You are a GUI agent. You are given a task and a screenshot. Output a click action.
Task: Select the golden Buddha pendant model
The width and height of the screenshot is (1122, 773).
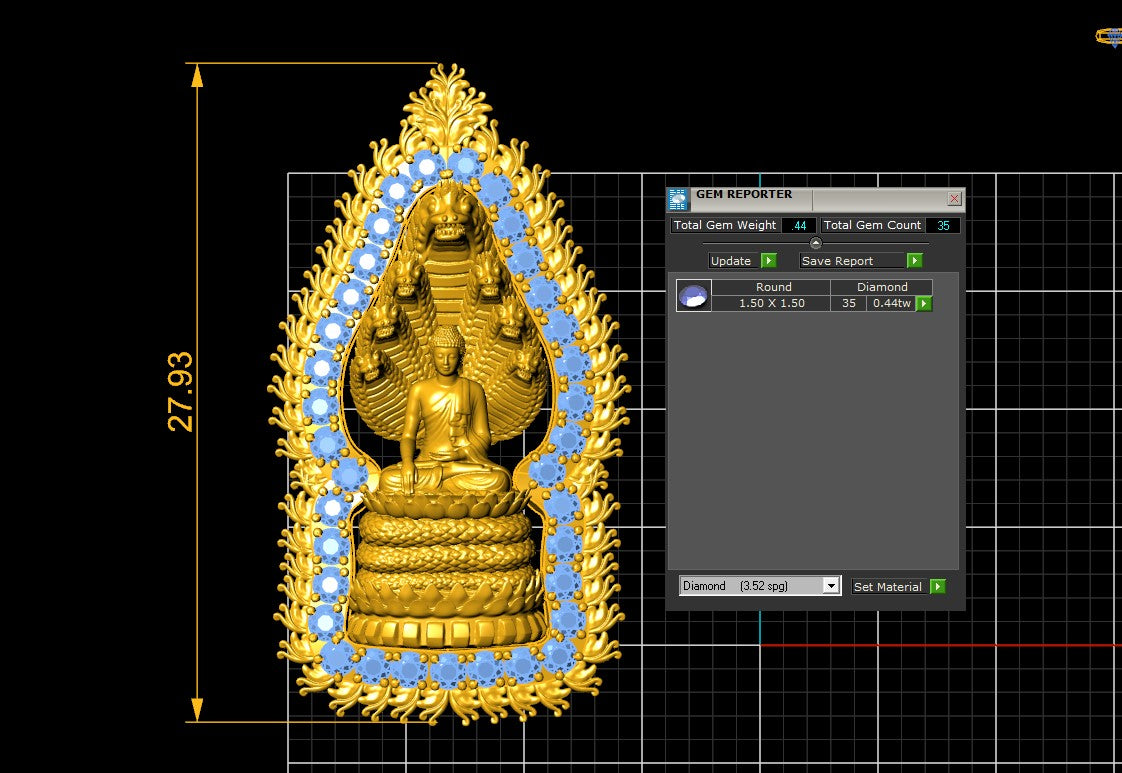tap(449, 395)
